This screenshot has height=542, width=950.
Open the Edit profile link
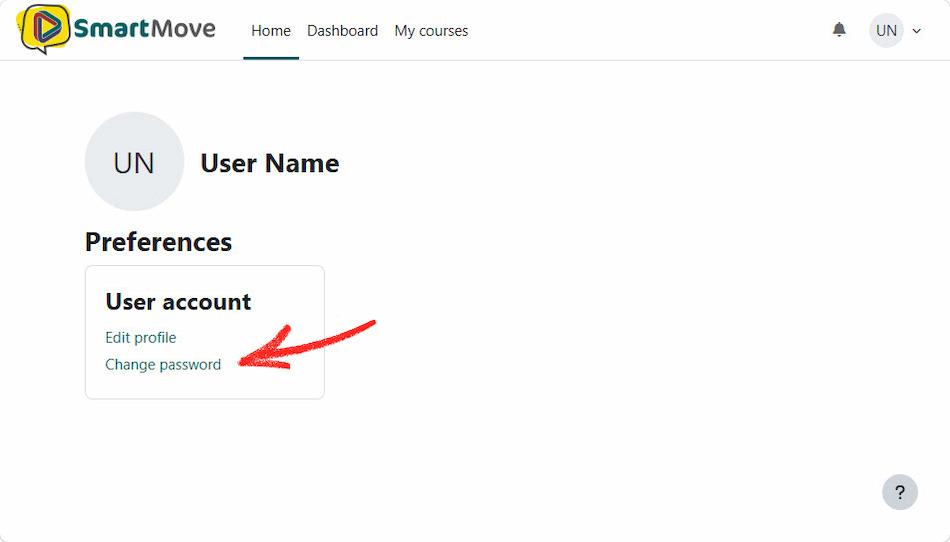point(141,337)
